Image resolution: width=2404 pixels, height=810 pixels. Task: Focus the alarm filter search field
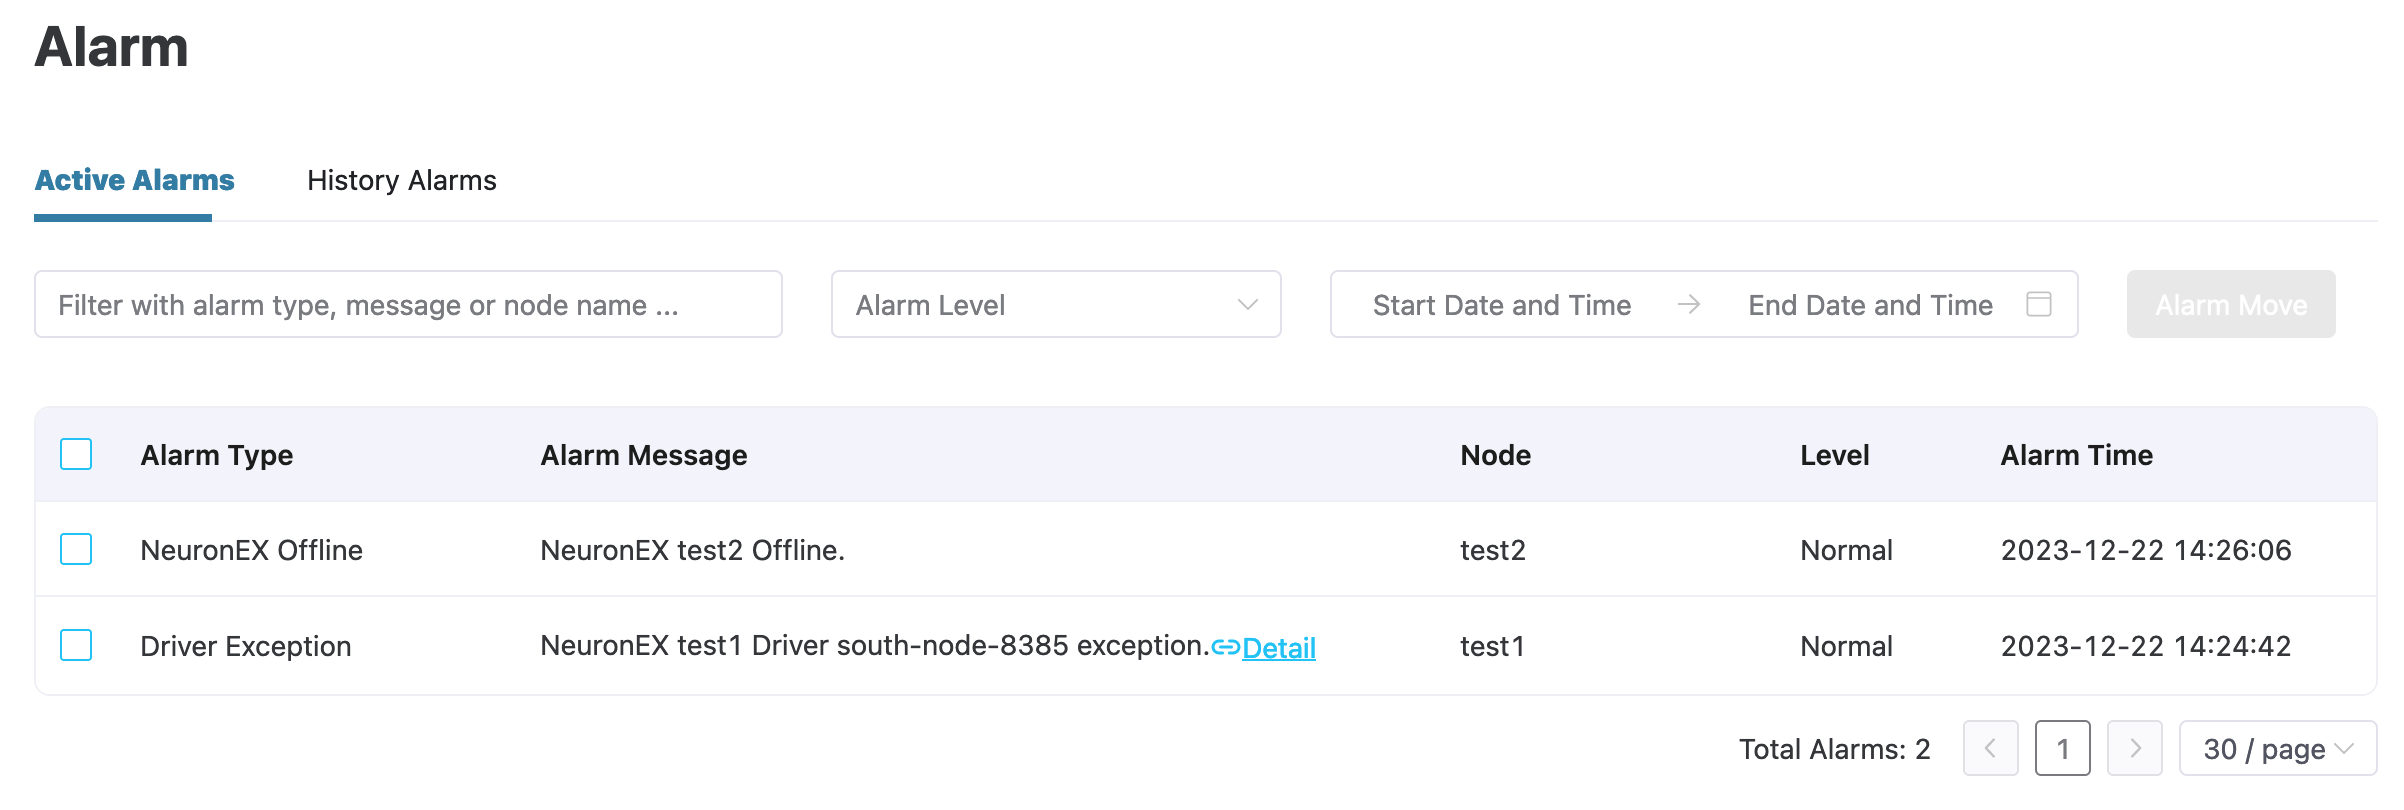pyautogui.click(x=408, y=304)
